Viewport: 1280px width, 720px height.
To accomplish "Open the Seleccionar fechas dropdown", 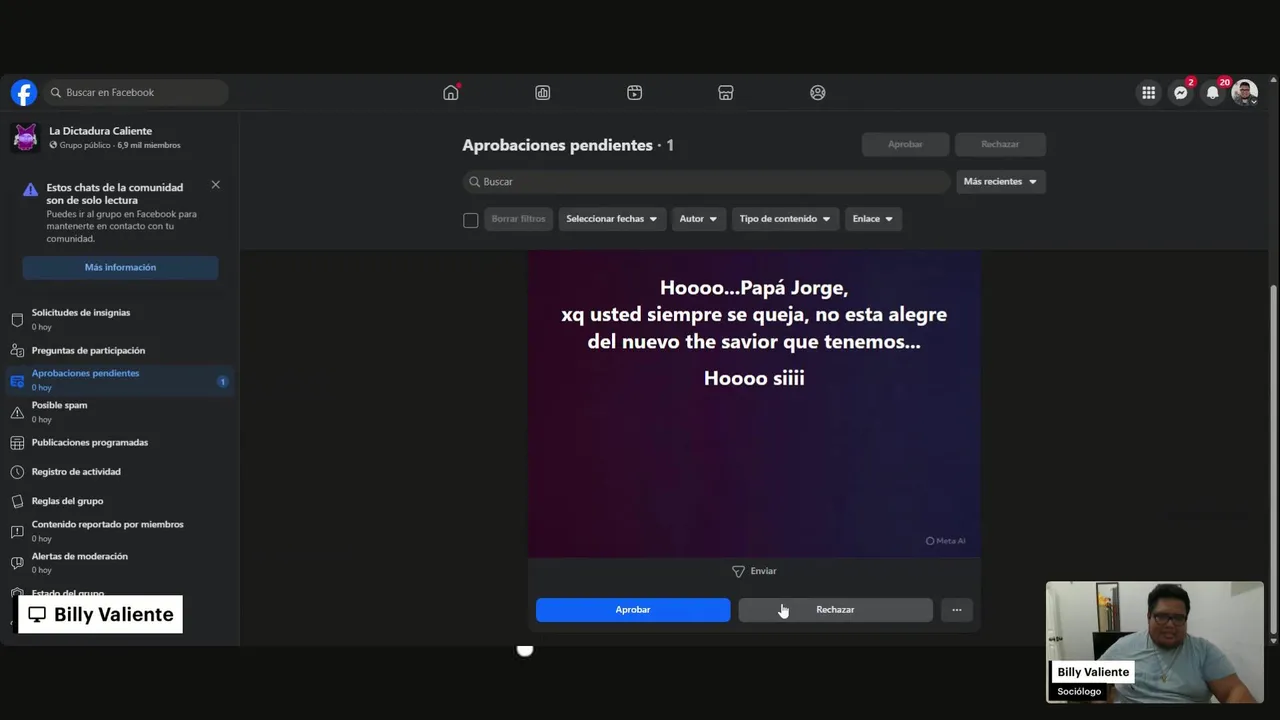I will point(612,219).
